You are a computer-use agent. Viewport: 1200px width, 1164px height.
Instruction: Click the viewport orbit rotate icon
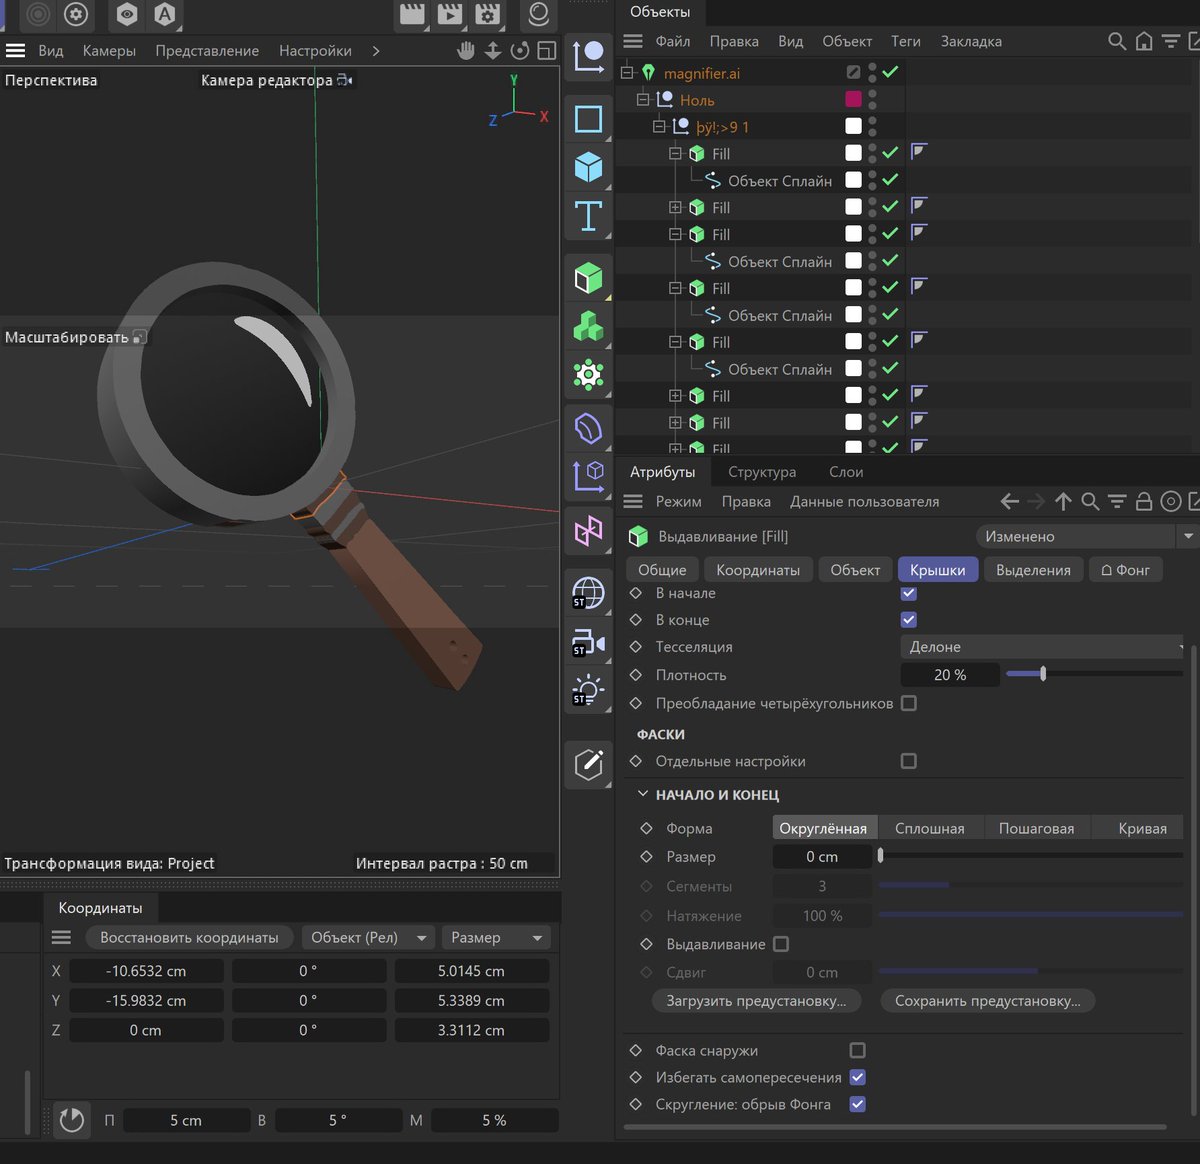[520, 50]
